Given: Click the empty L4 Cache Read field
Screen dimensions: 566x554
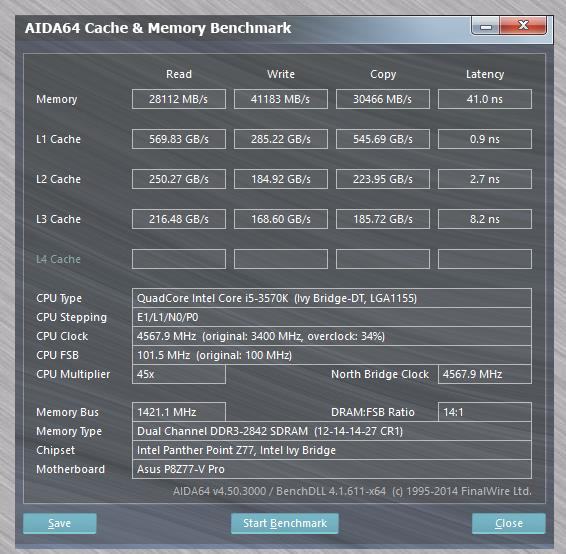Looking at the screenshot, I should tap(179, 259).
